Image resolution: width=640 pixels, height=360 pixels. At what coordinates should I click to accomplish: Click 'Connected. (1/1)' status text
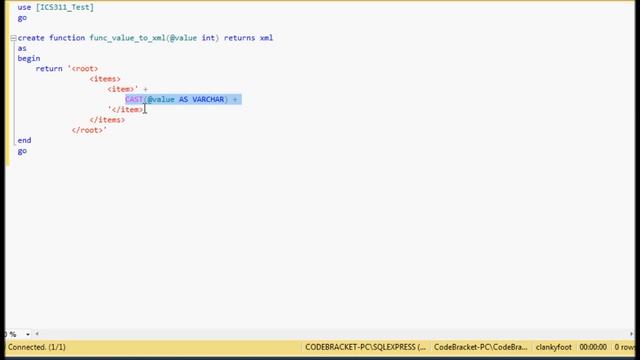pyautogui.click(x=37, y=347)
